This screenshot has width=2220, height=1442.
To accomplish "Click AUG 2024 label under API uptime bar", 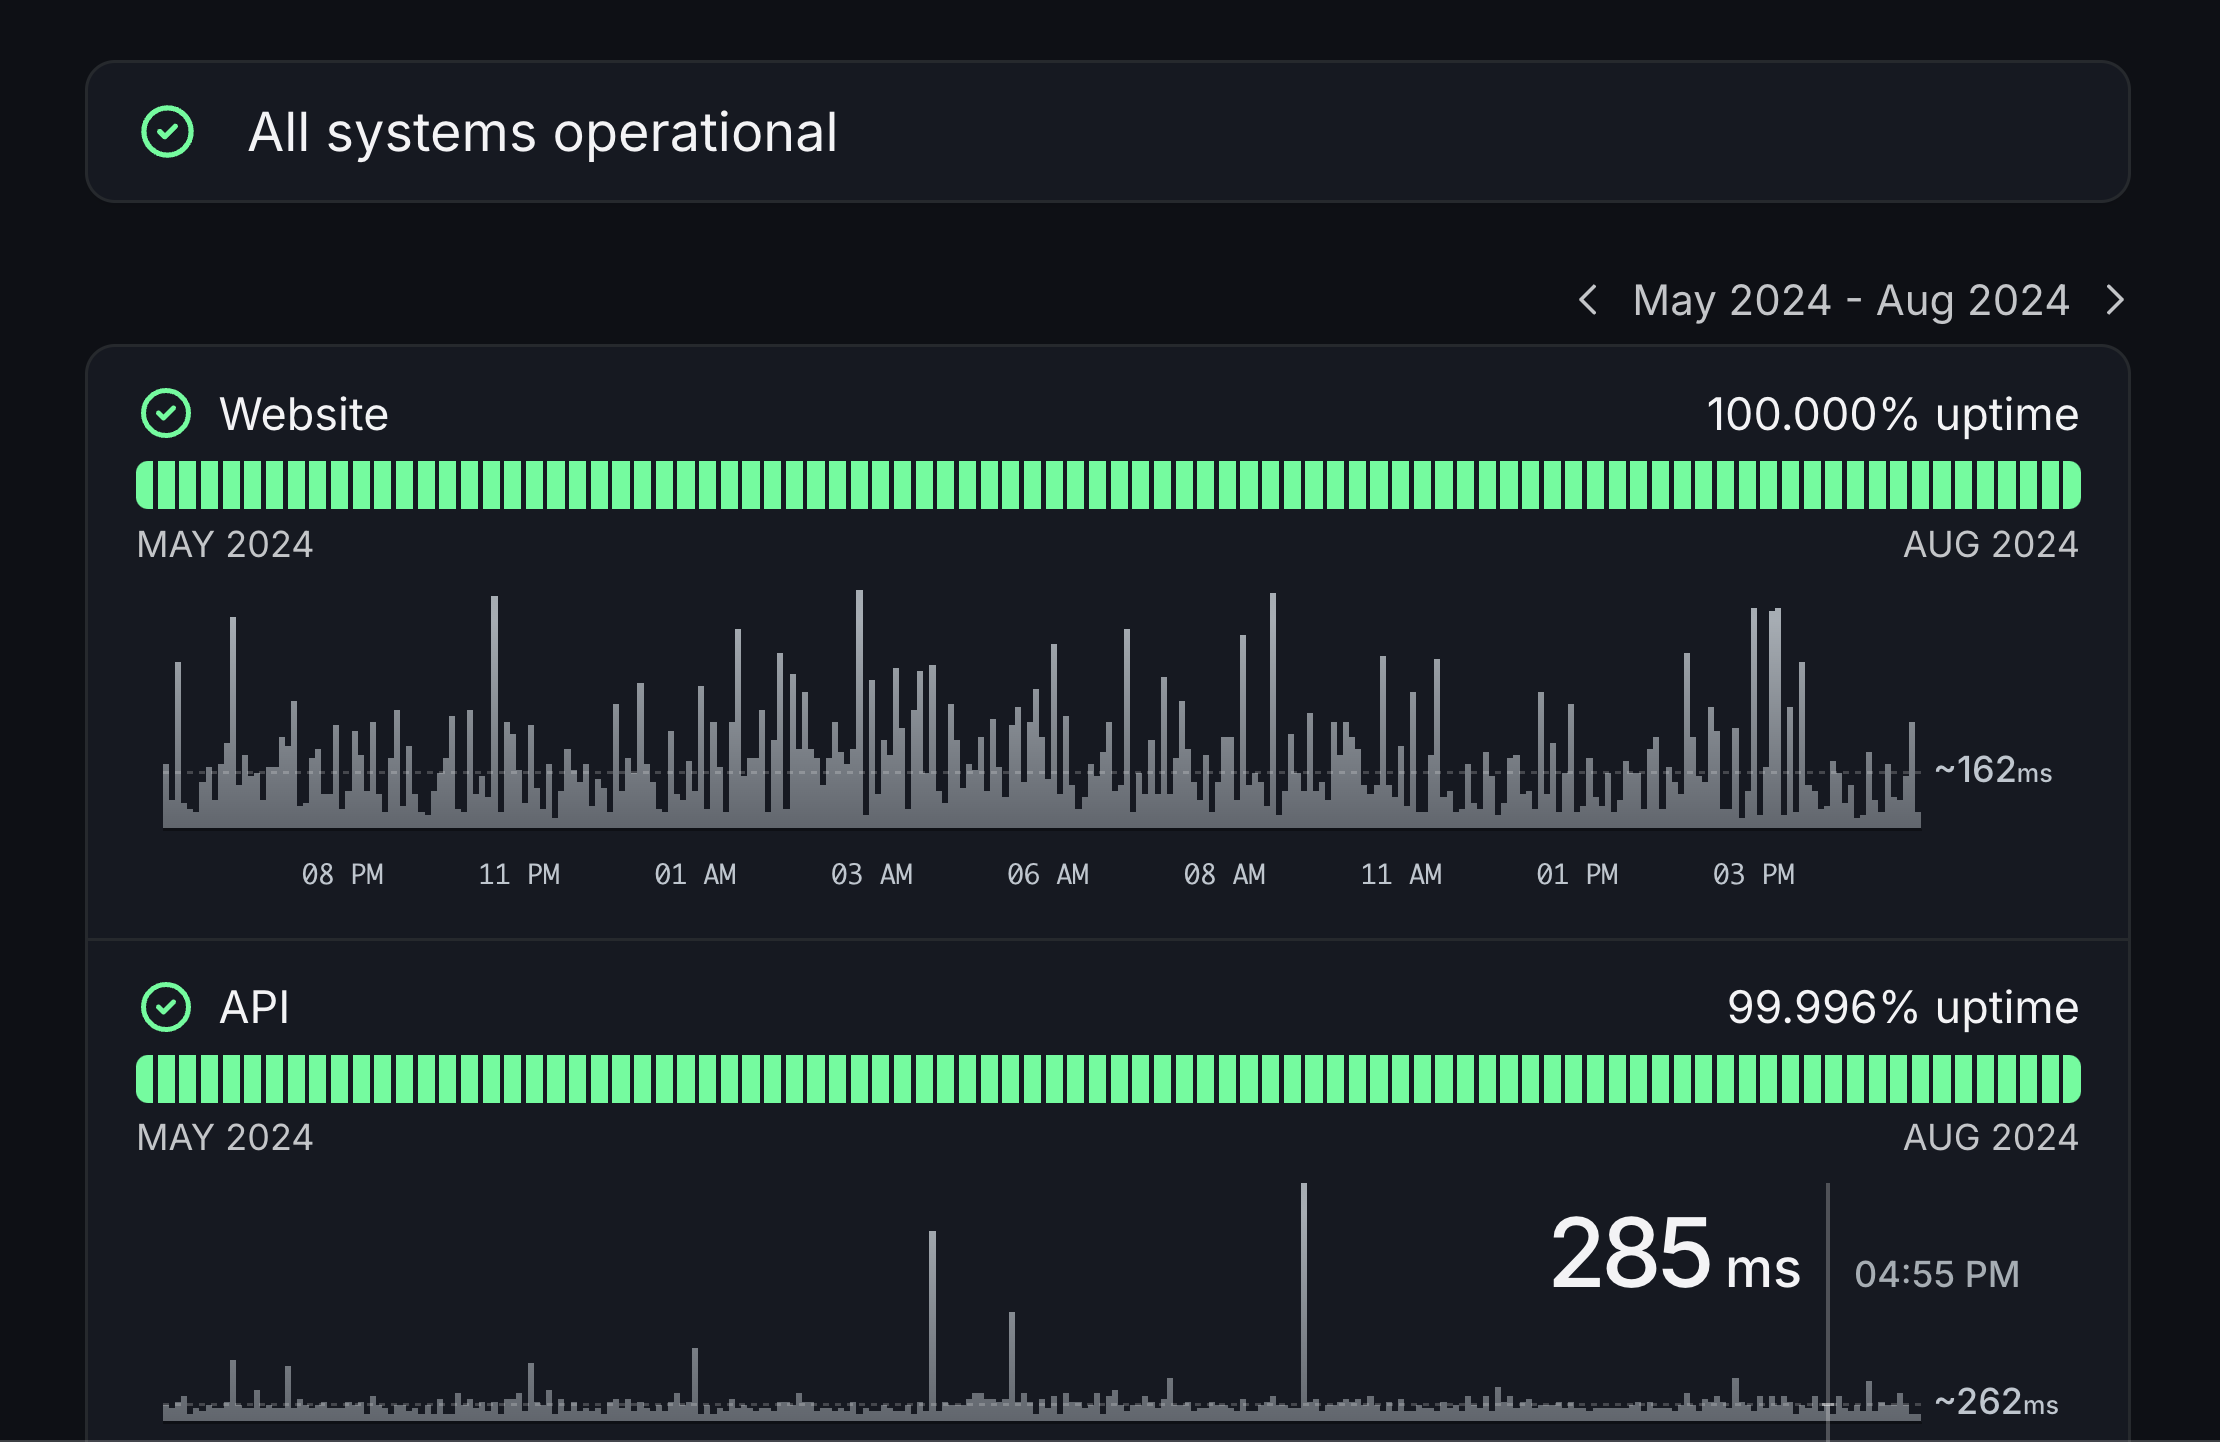I will coord(1991,1138).
